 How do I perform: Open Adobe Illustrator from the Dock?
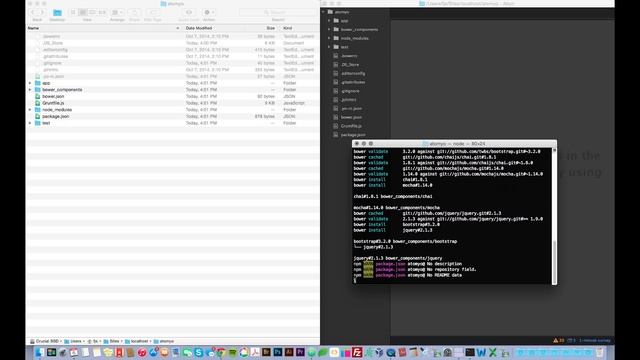coord(289,352)
